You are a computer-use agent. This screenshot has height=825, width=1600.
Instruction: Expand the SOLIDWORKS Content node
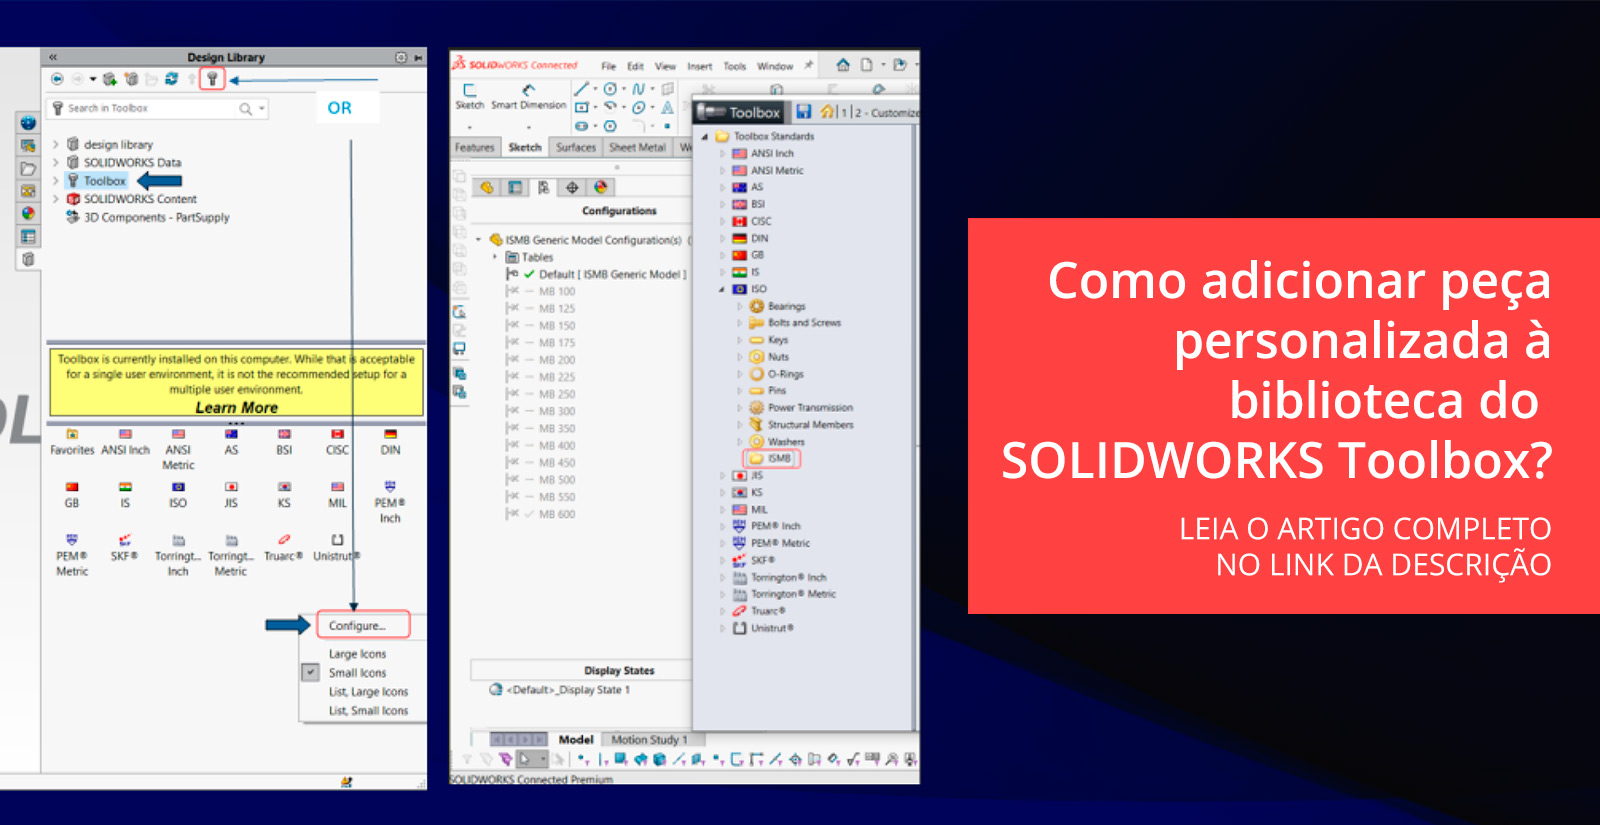(x=56, y=199)
